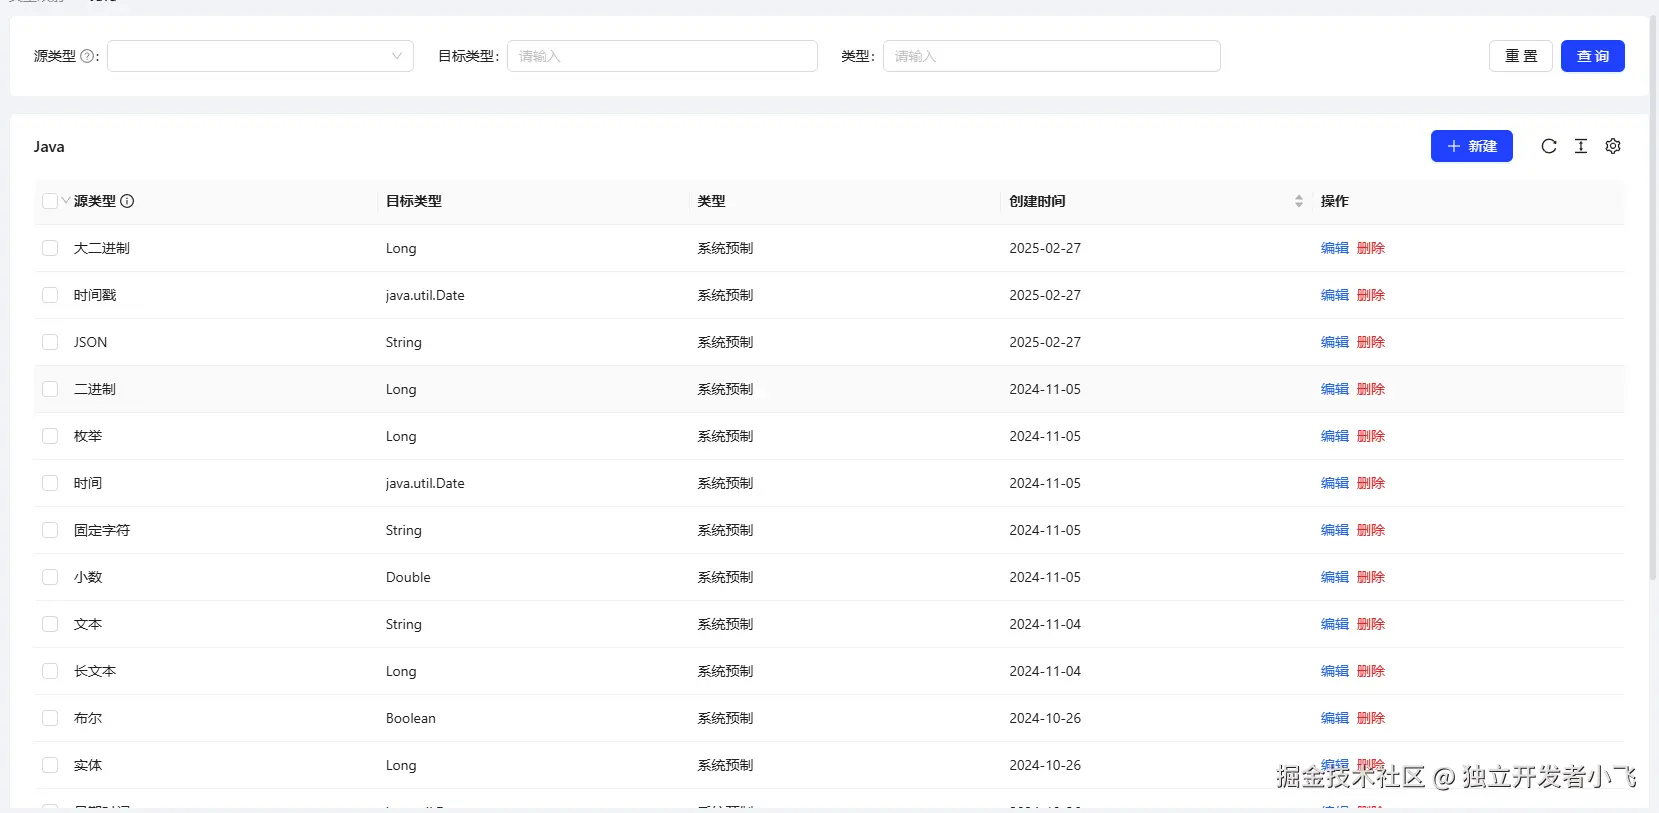Click the Java table title
This screenshot has width=1659, height=813.
pos(49,146)
